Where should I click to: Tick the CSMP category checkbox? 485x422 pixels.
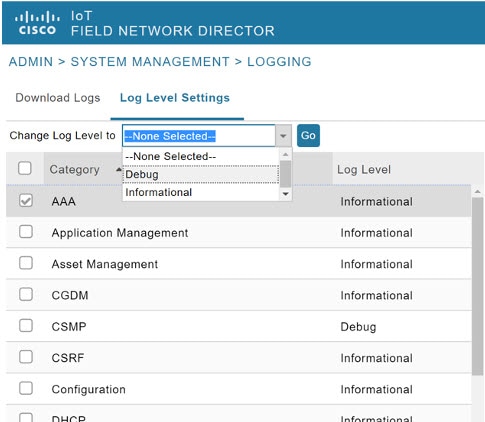(x=26, y=326)
